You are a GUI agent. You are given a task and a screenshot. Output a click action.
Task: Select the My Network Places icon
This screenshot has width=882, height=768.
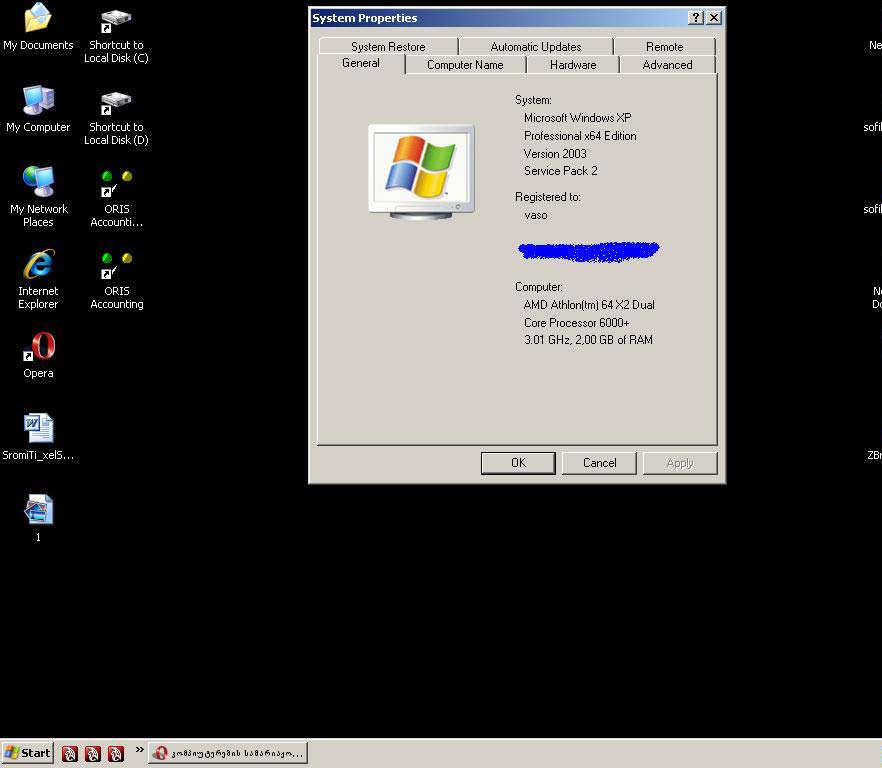tap(38, 197)
